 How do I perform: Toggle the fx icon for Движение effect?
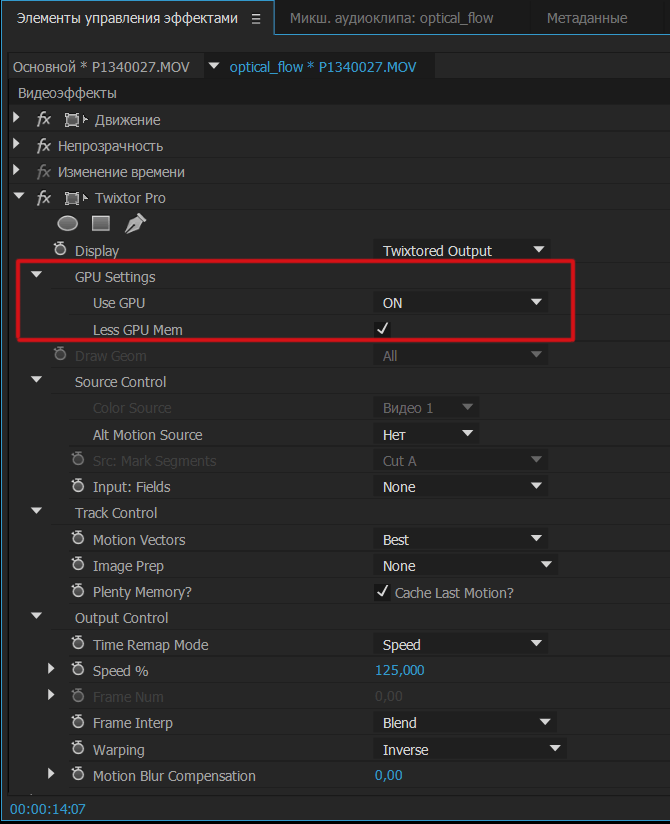[x=44, y=120]
